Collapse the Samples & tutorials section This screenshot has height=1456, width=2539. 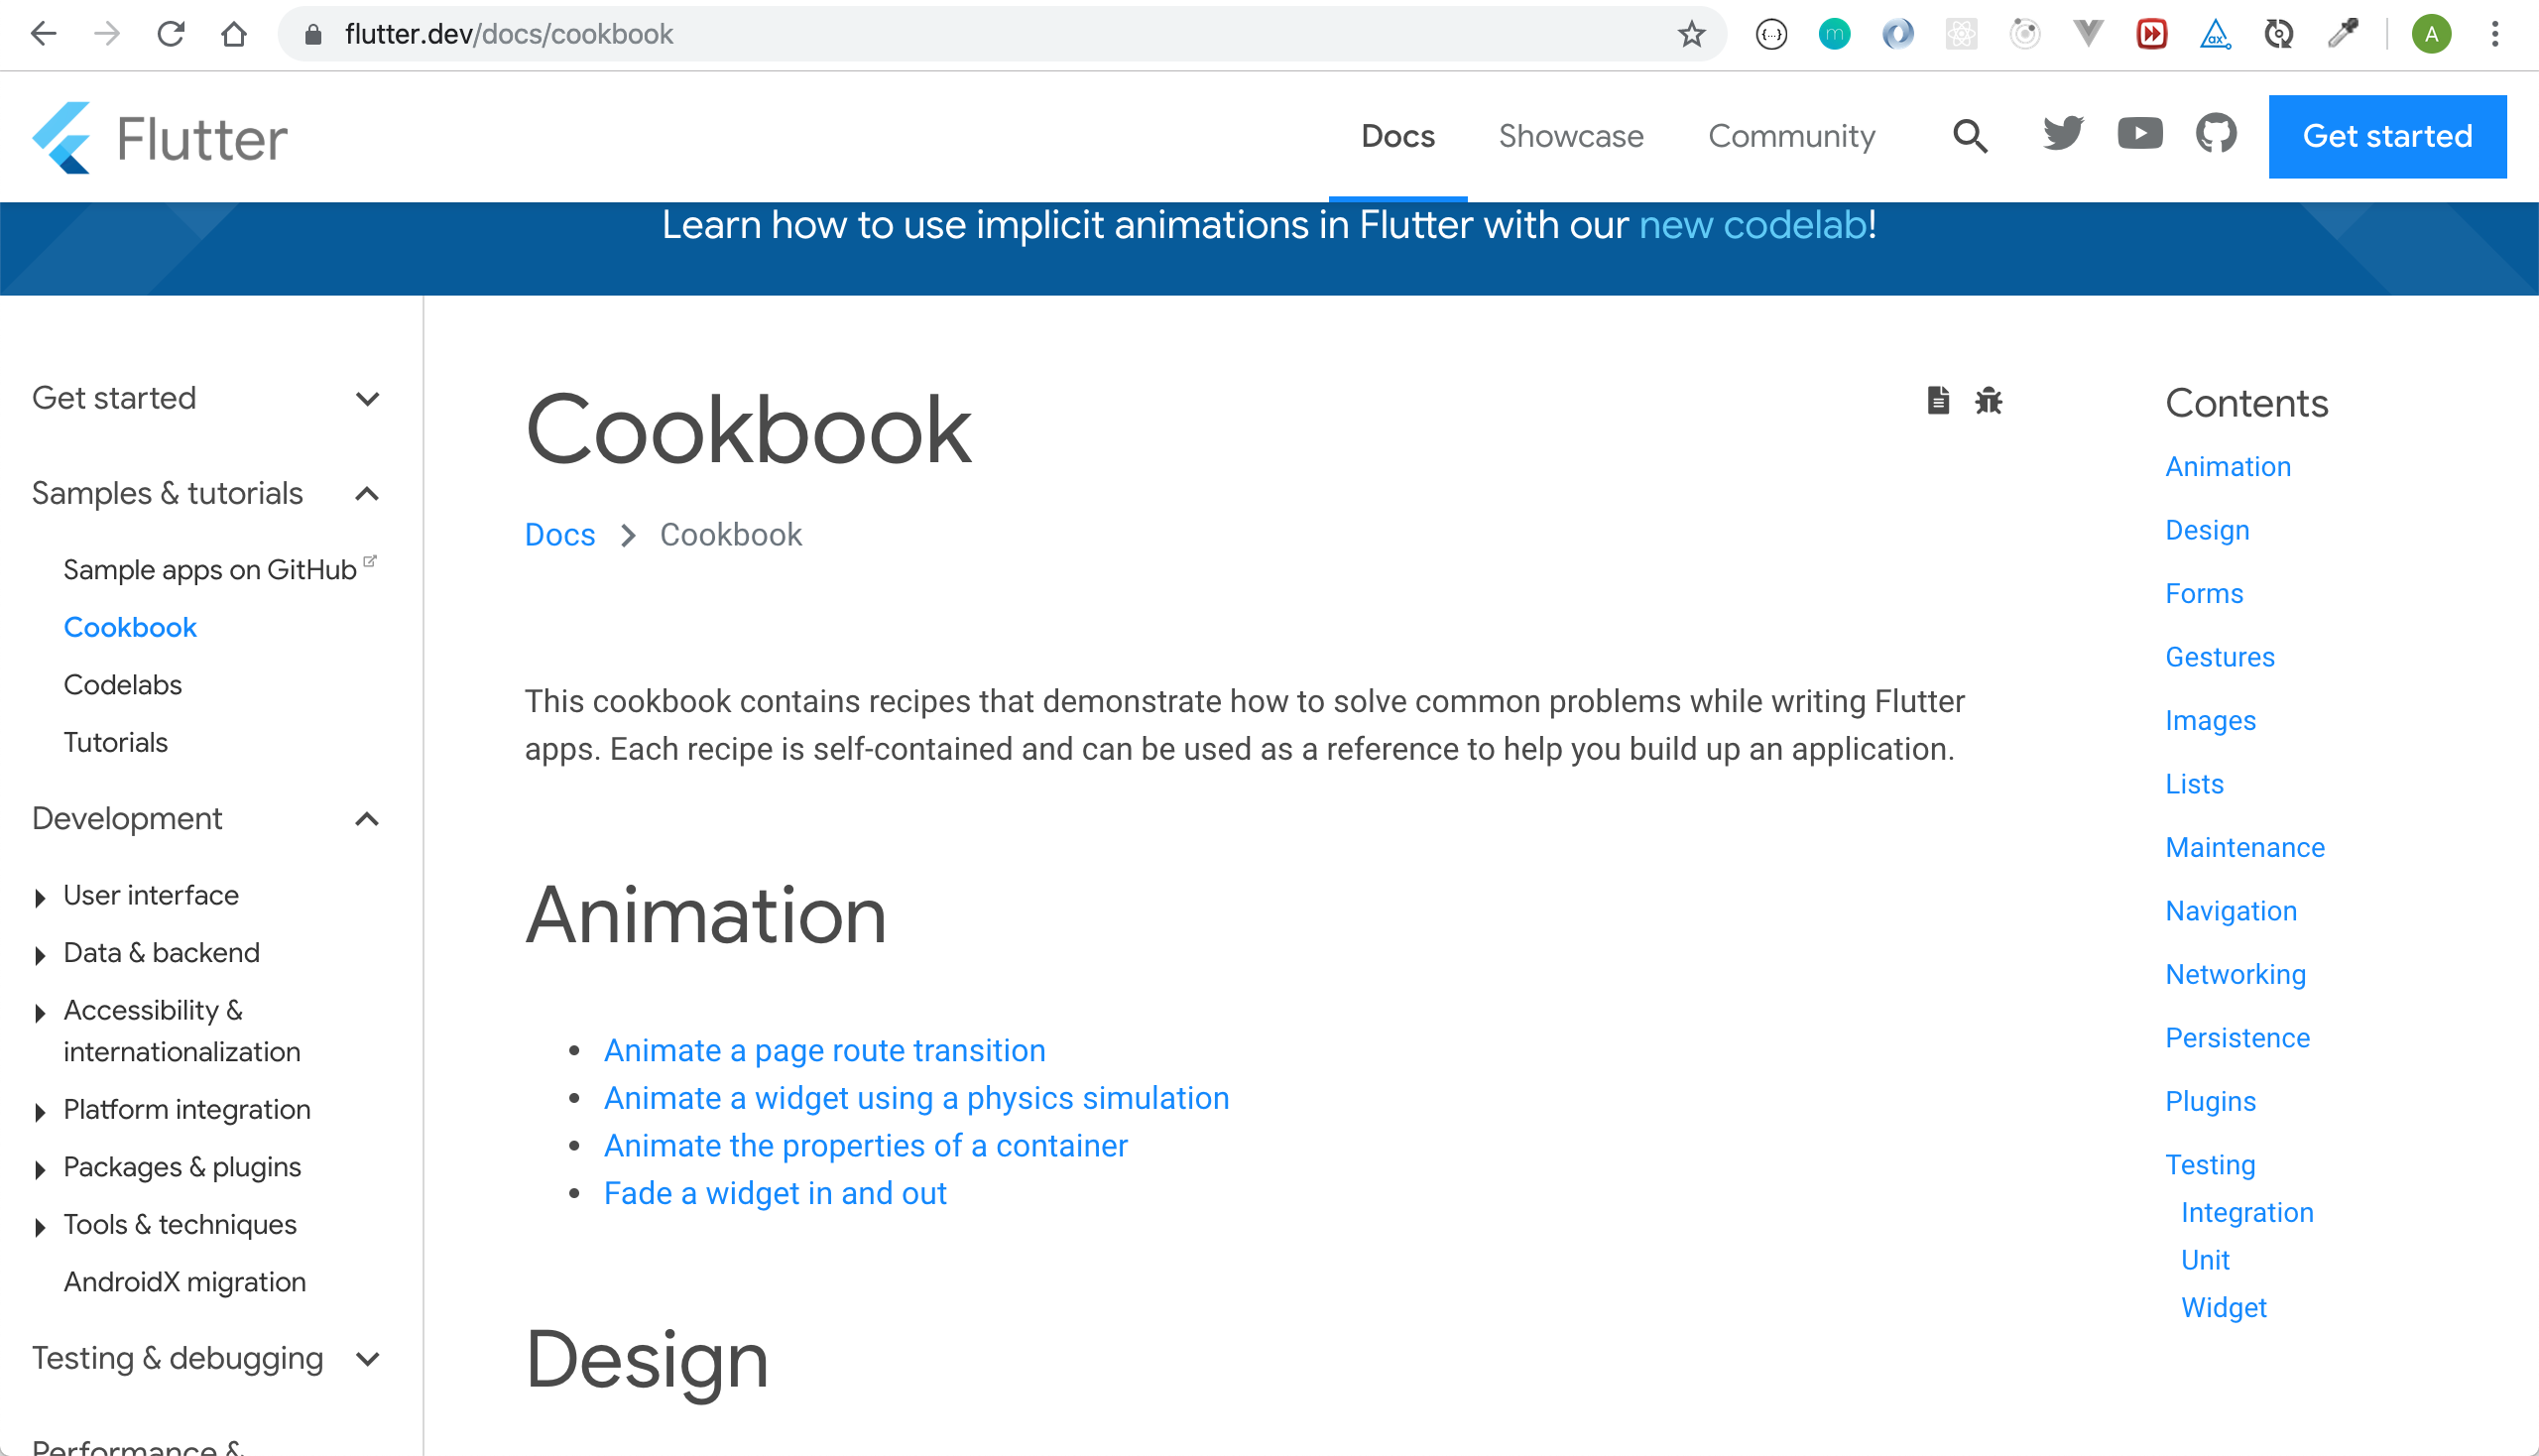coord(366,493)
